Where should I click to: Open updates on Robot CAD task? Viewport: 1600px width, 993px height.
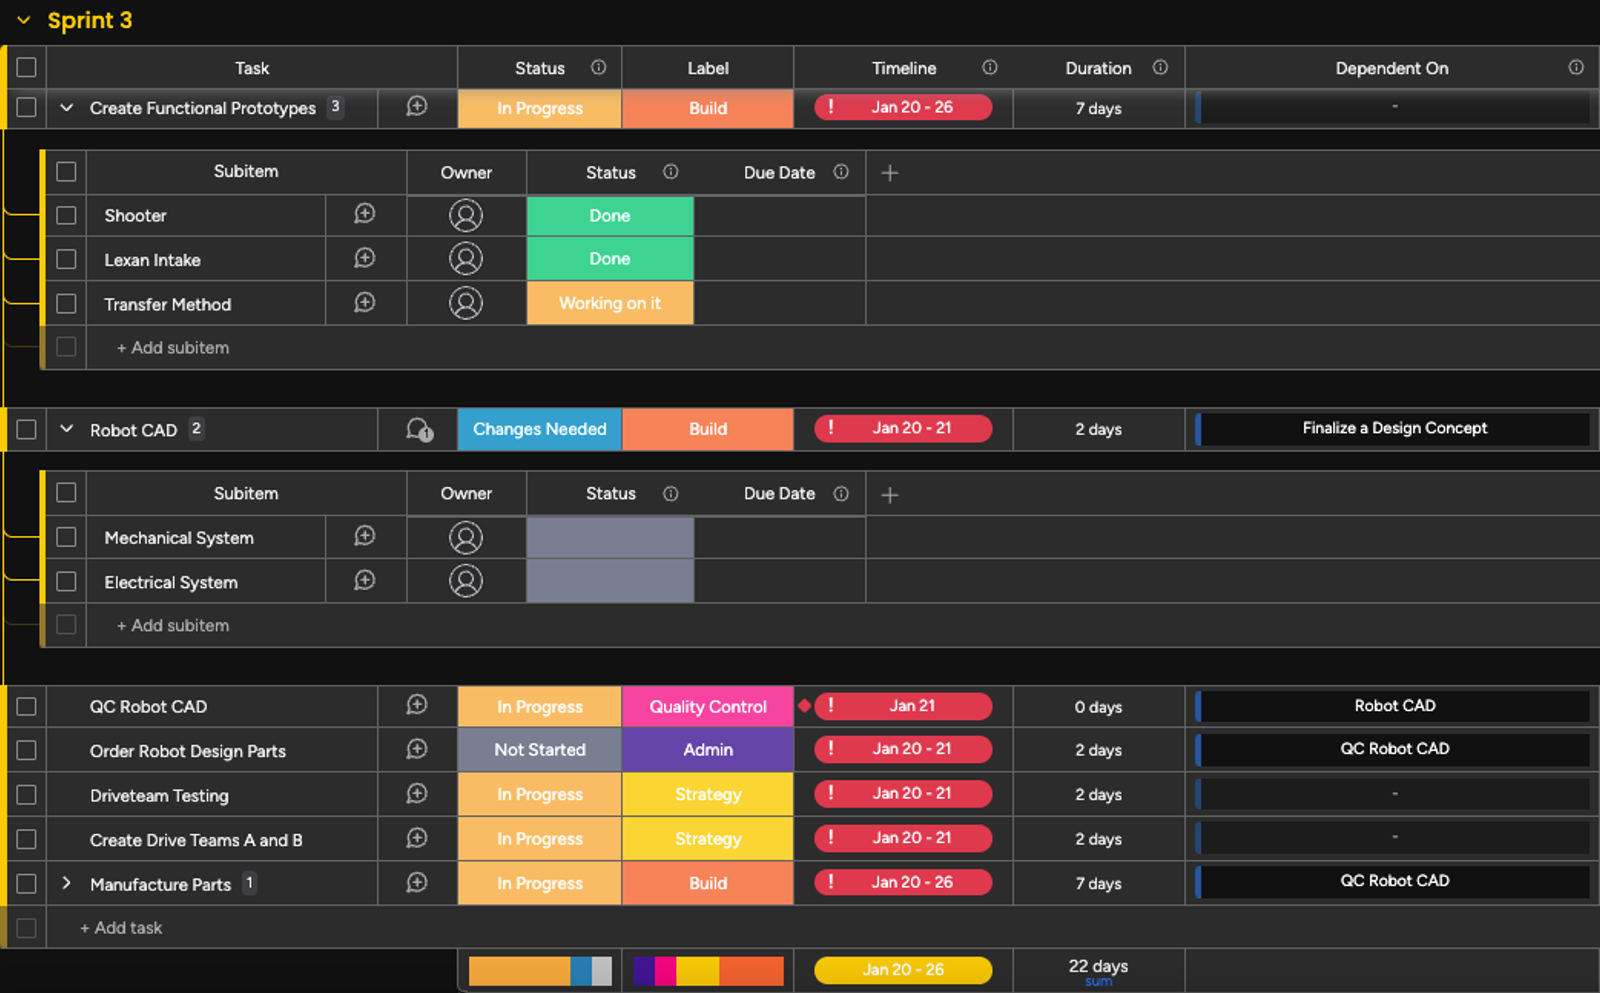tap(419, 430)
